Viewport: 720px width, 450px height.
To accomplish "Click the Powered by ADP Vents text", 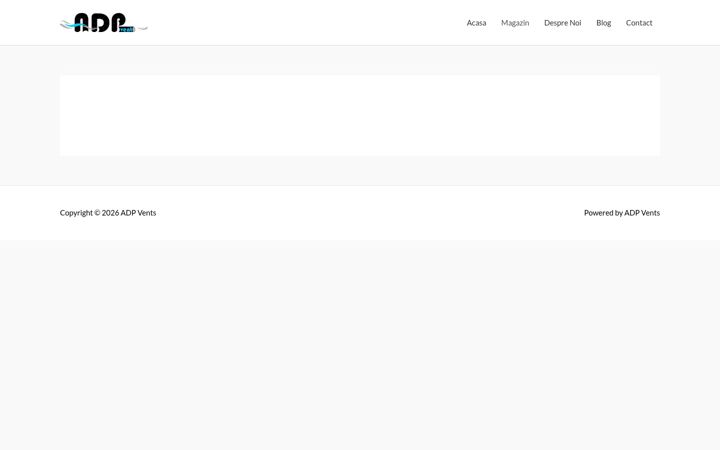I will 622,213.
